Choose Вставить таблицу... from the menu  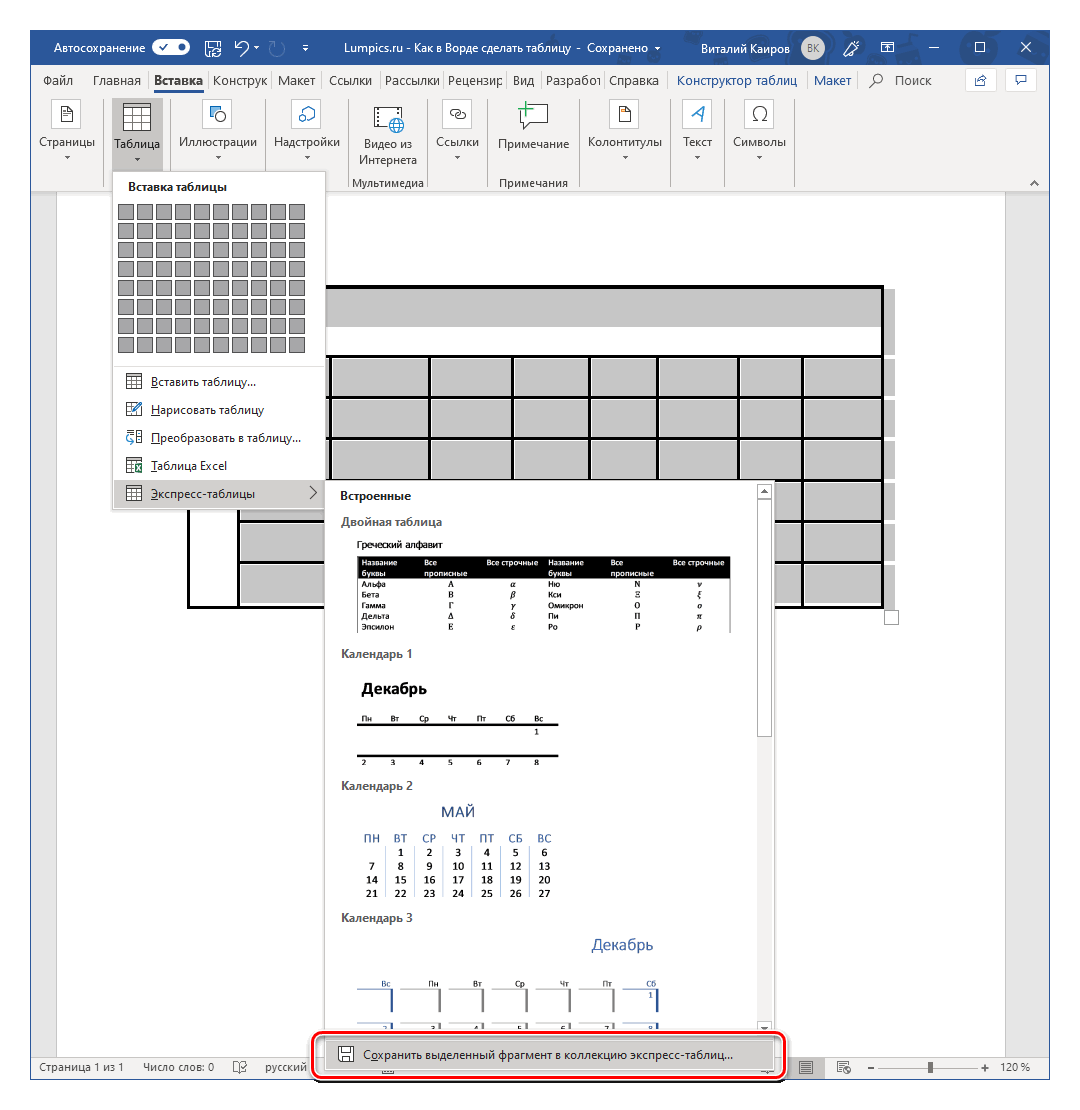coord(203,381)
